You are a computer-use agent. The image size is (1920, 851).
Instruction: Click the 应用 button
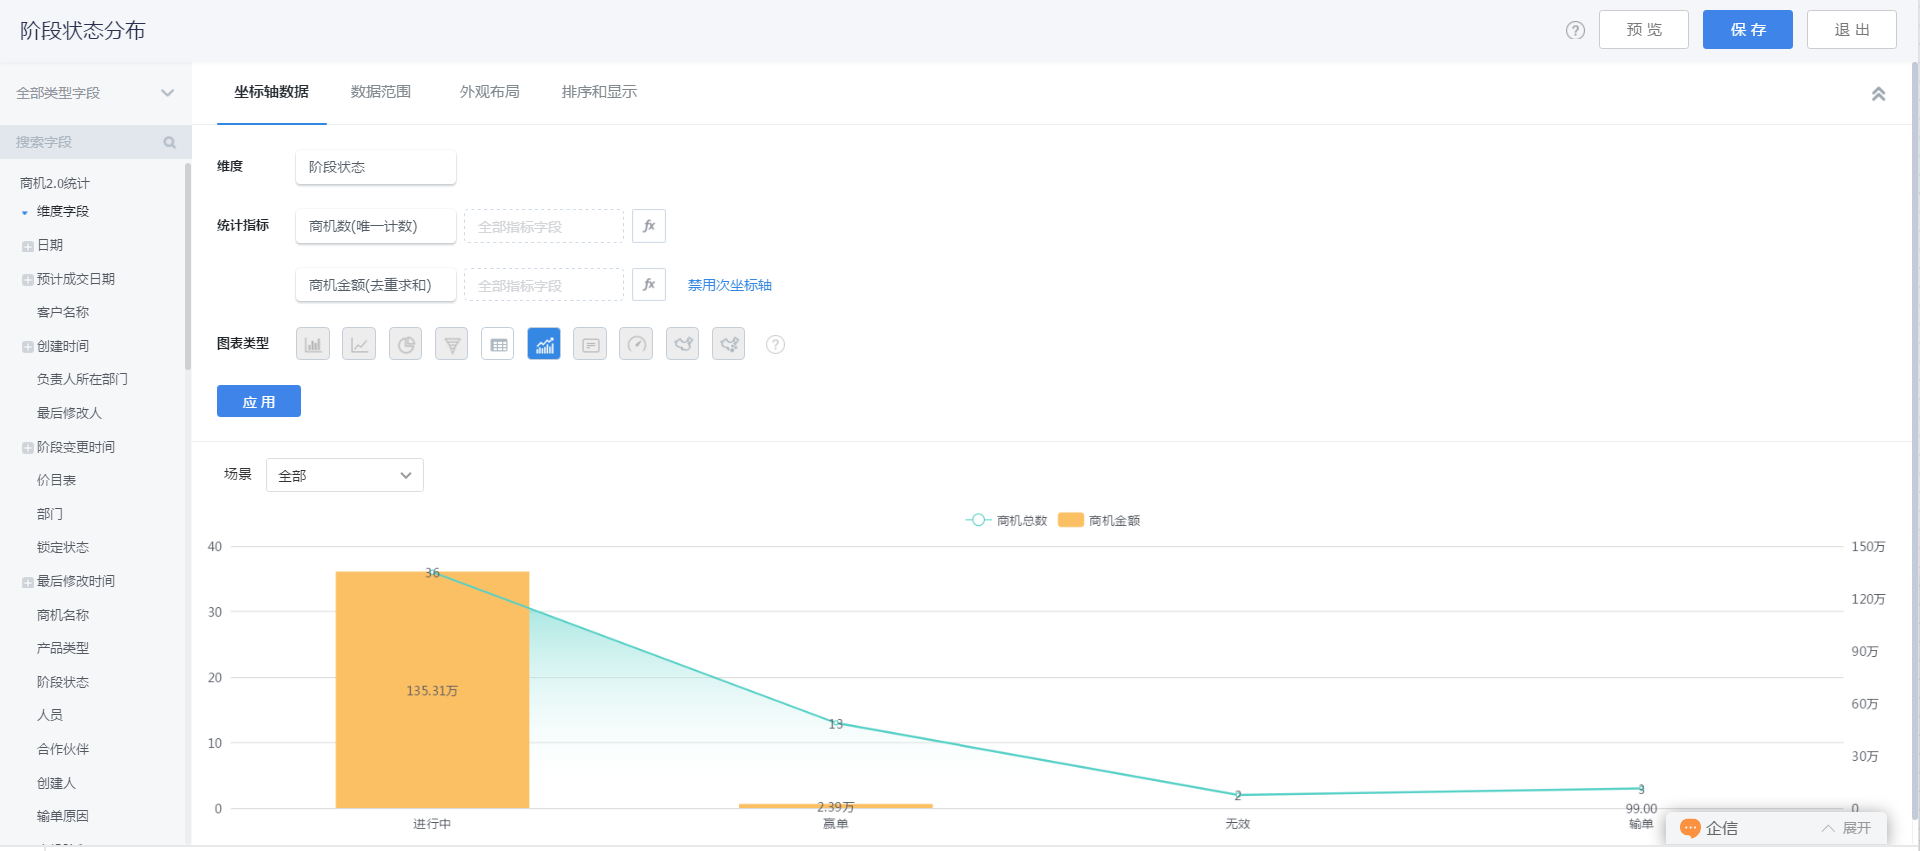click(x=259, y=401)
